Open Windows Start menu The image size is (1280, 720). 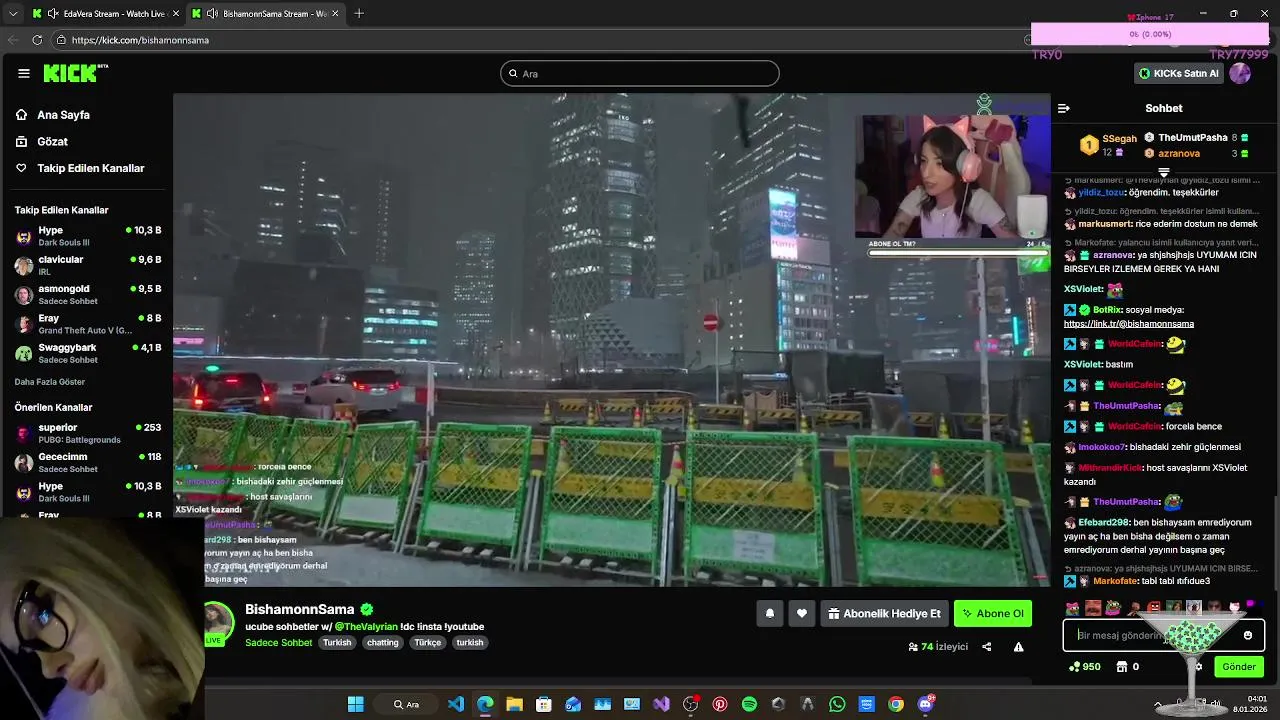(x=356, y=704)
